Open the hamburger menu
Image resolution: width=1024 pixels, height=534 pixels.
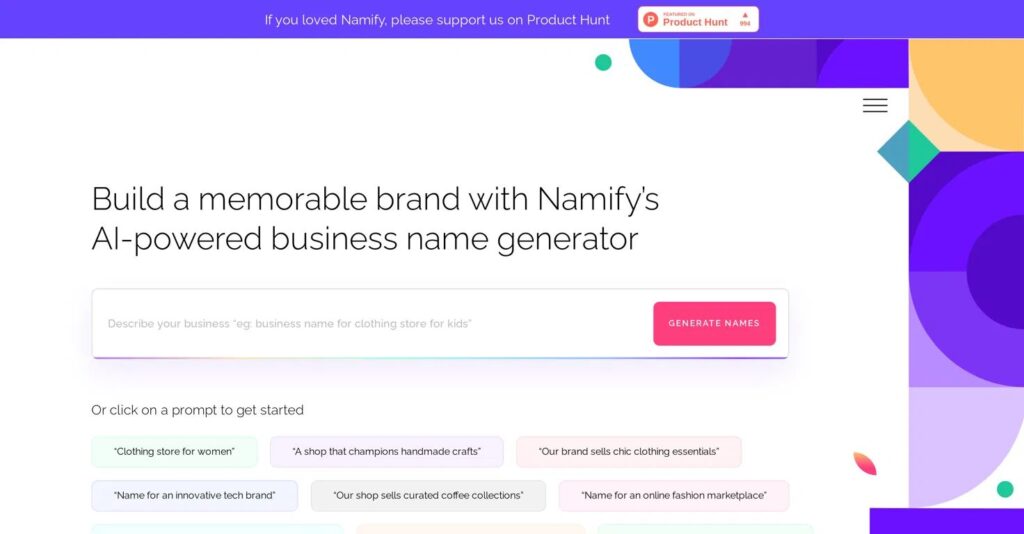coord(875,106)
